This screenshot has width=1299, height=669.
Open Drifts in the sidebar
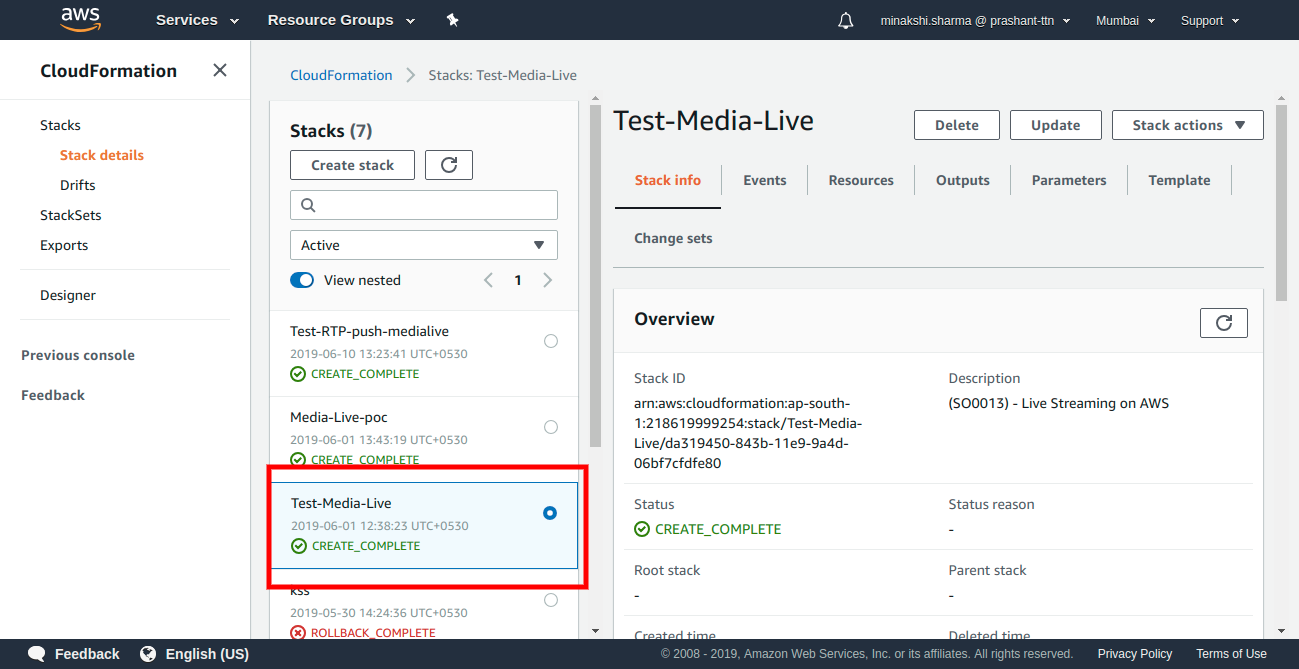pyautogui.click(x=78, y=185)
